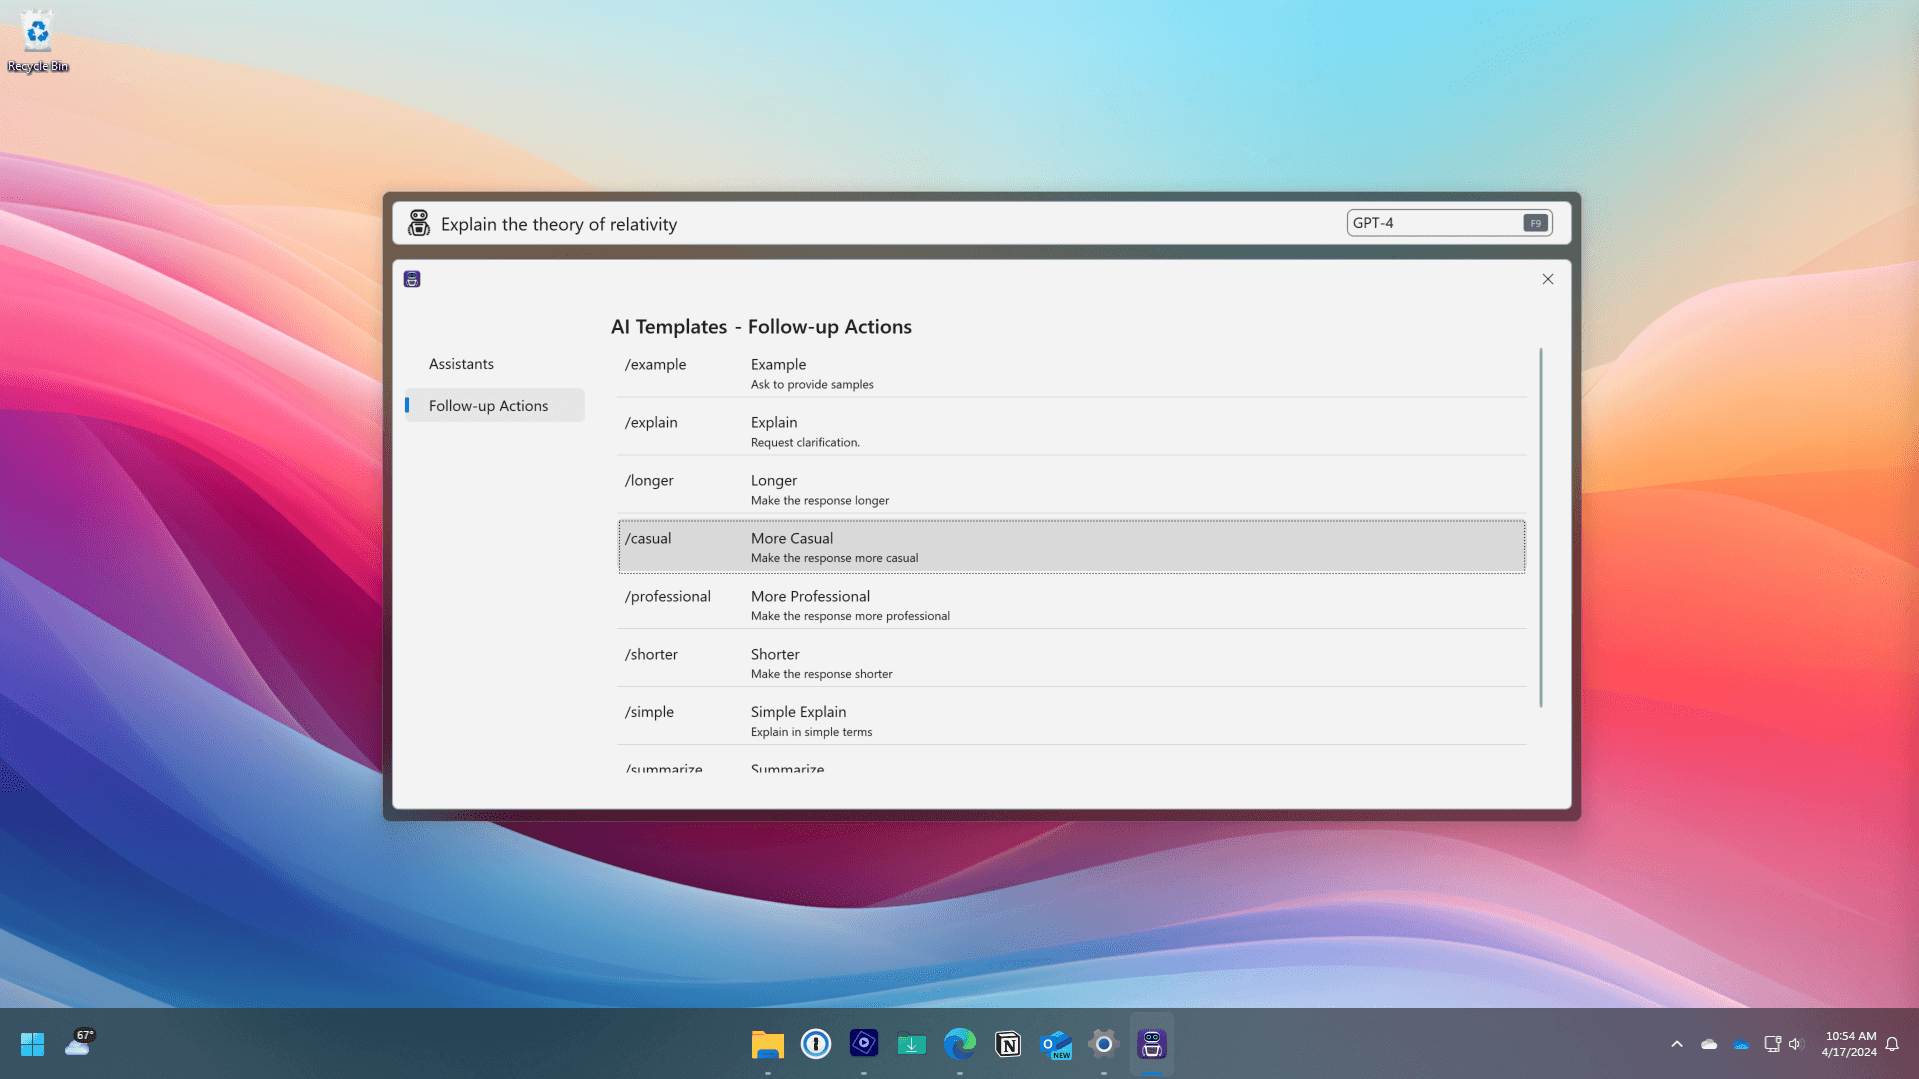Viewport: 1919px width, 1079px height.
Task: Start Microsoft Edge from the taskbar
Action: tap(959, 1043)
